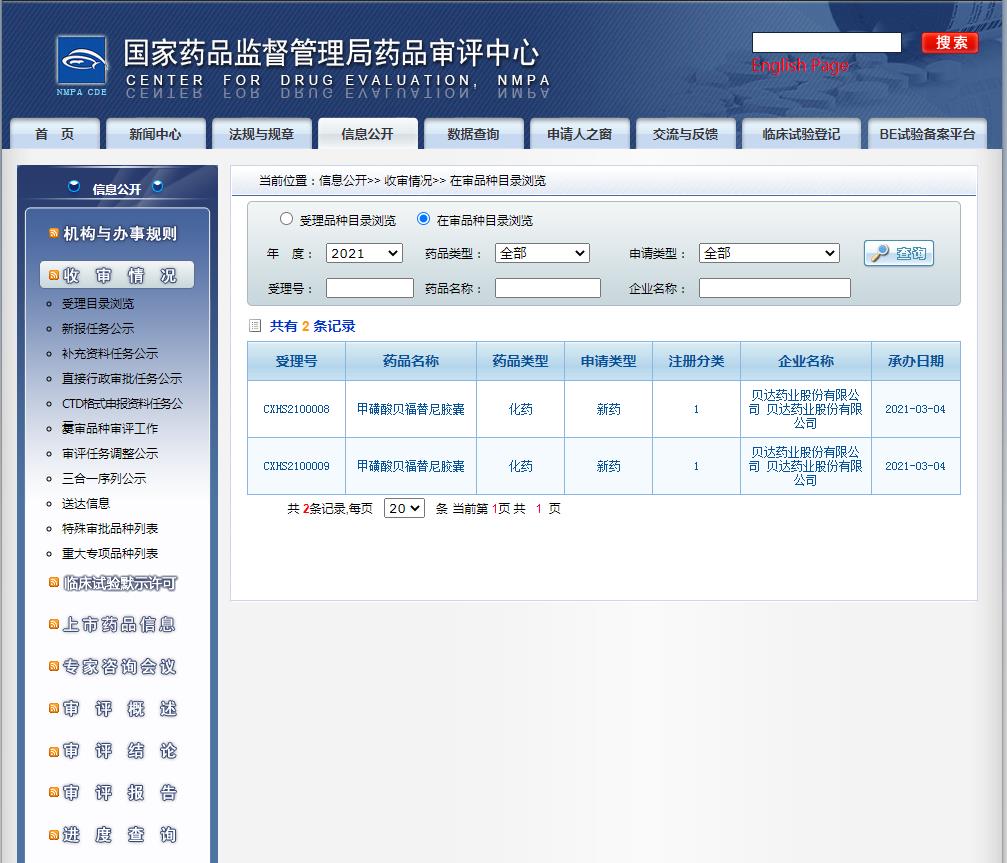Open 直接行政审批任务公示 sidebar link
Screen dimensions: 1007x863
pos(121,378)
